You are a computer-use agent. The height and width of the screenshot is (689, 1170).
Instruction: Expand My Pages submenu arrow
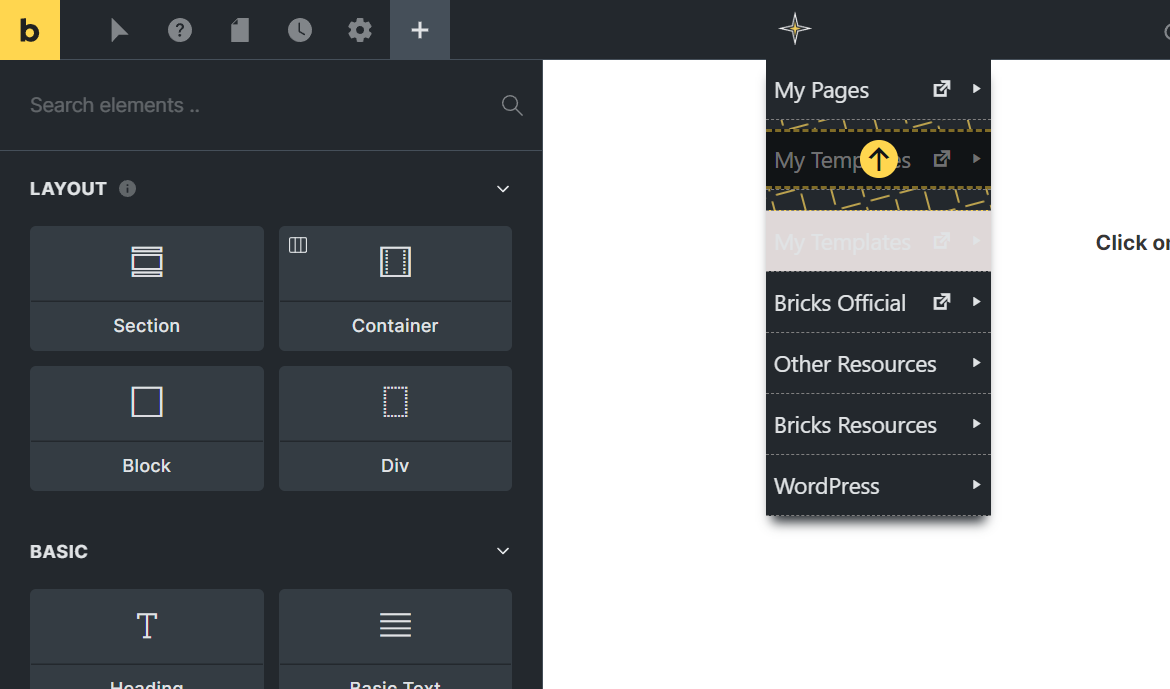[976, 89]
